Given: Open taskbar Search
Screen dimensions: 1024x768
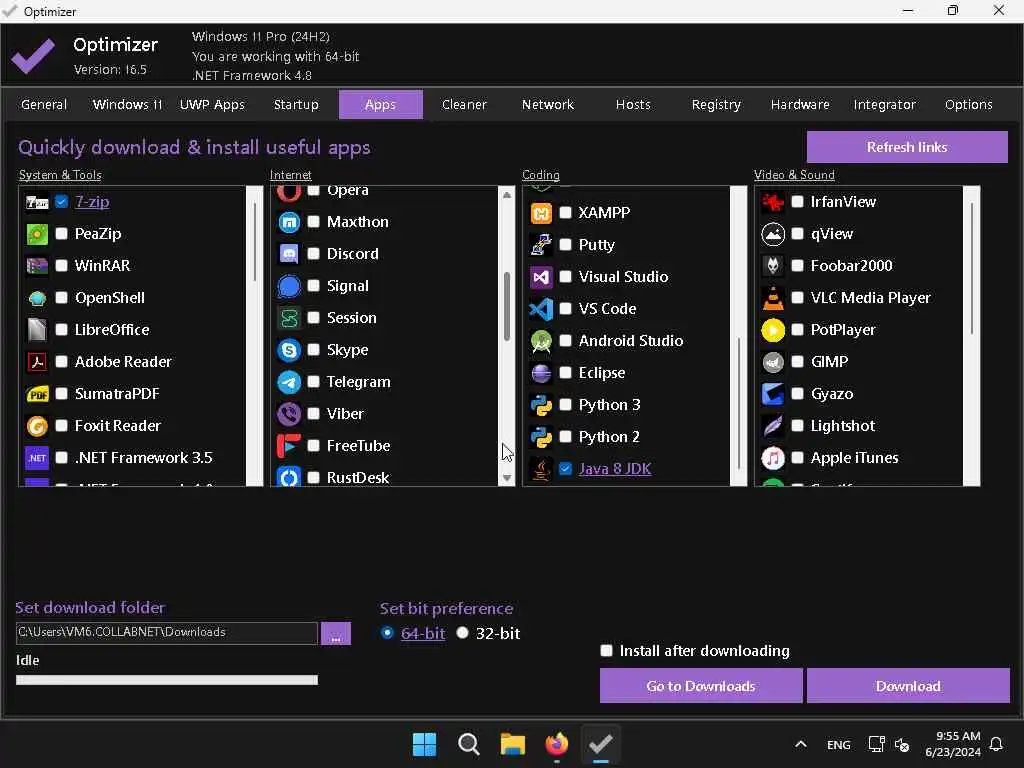Looking at the screenshot, I should coord(469,744).
